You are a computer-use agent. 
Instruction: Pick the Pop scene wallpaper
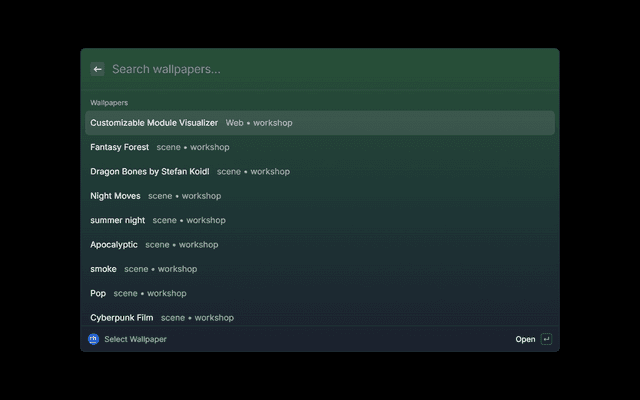320,293
